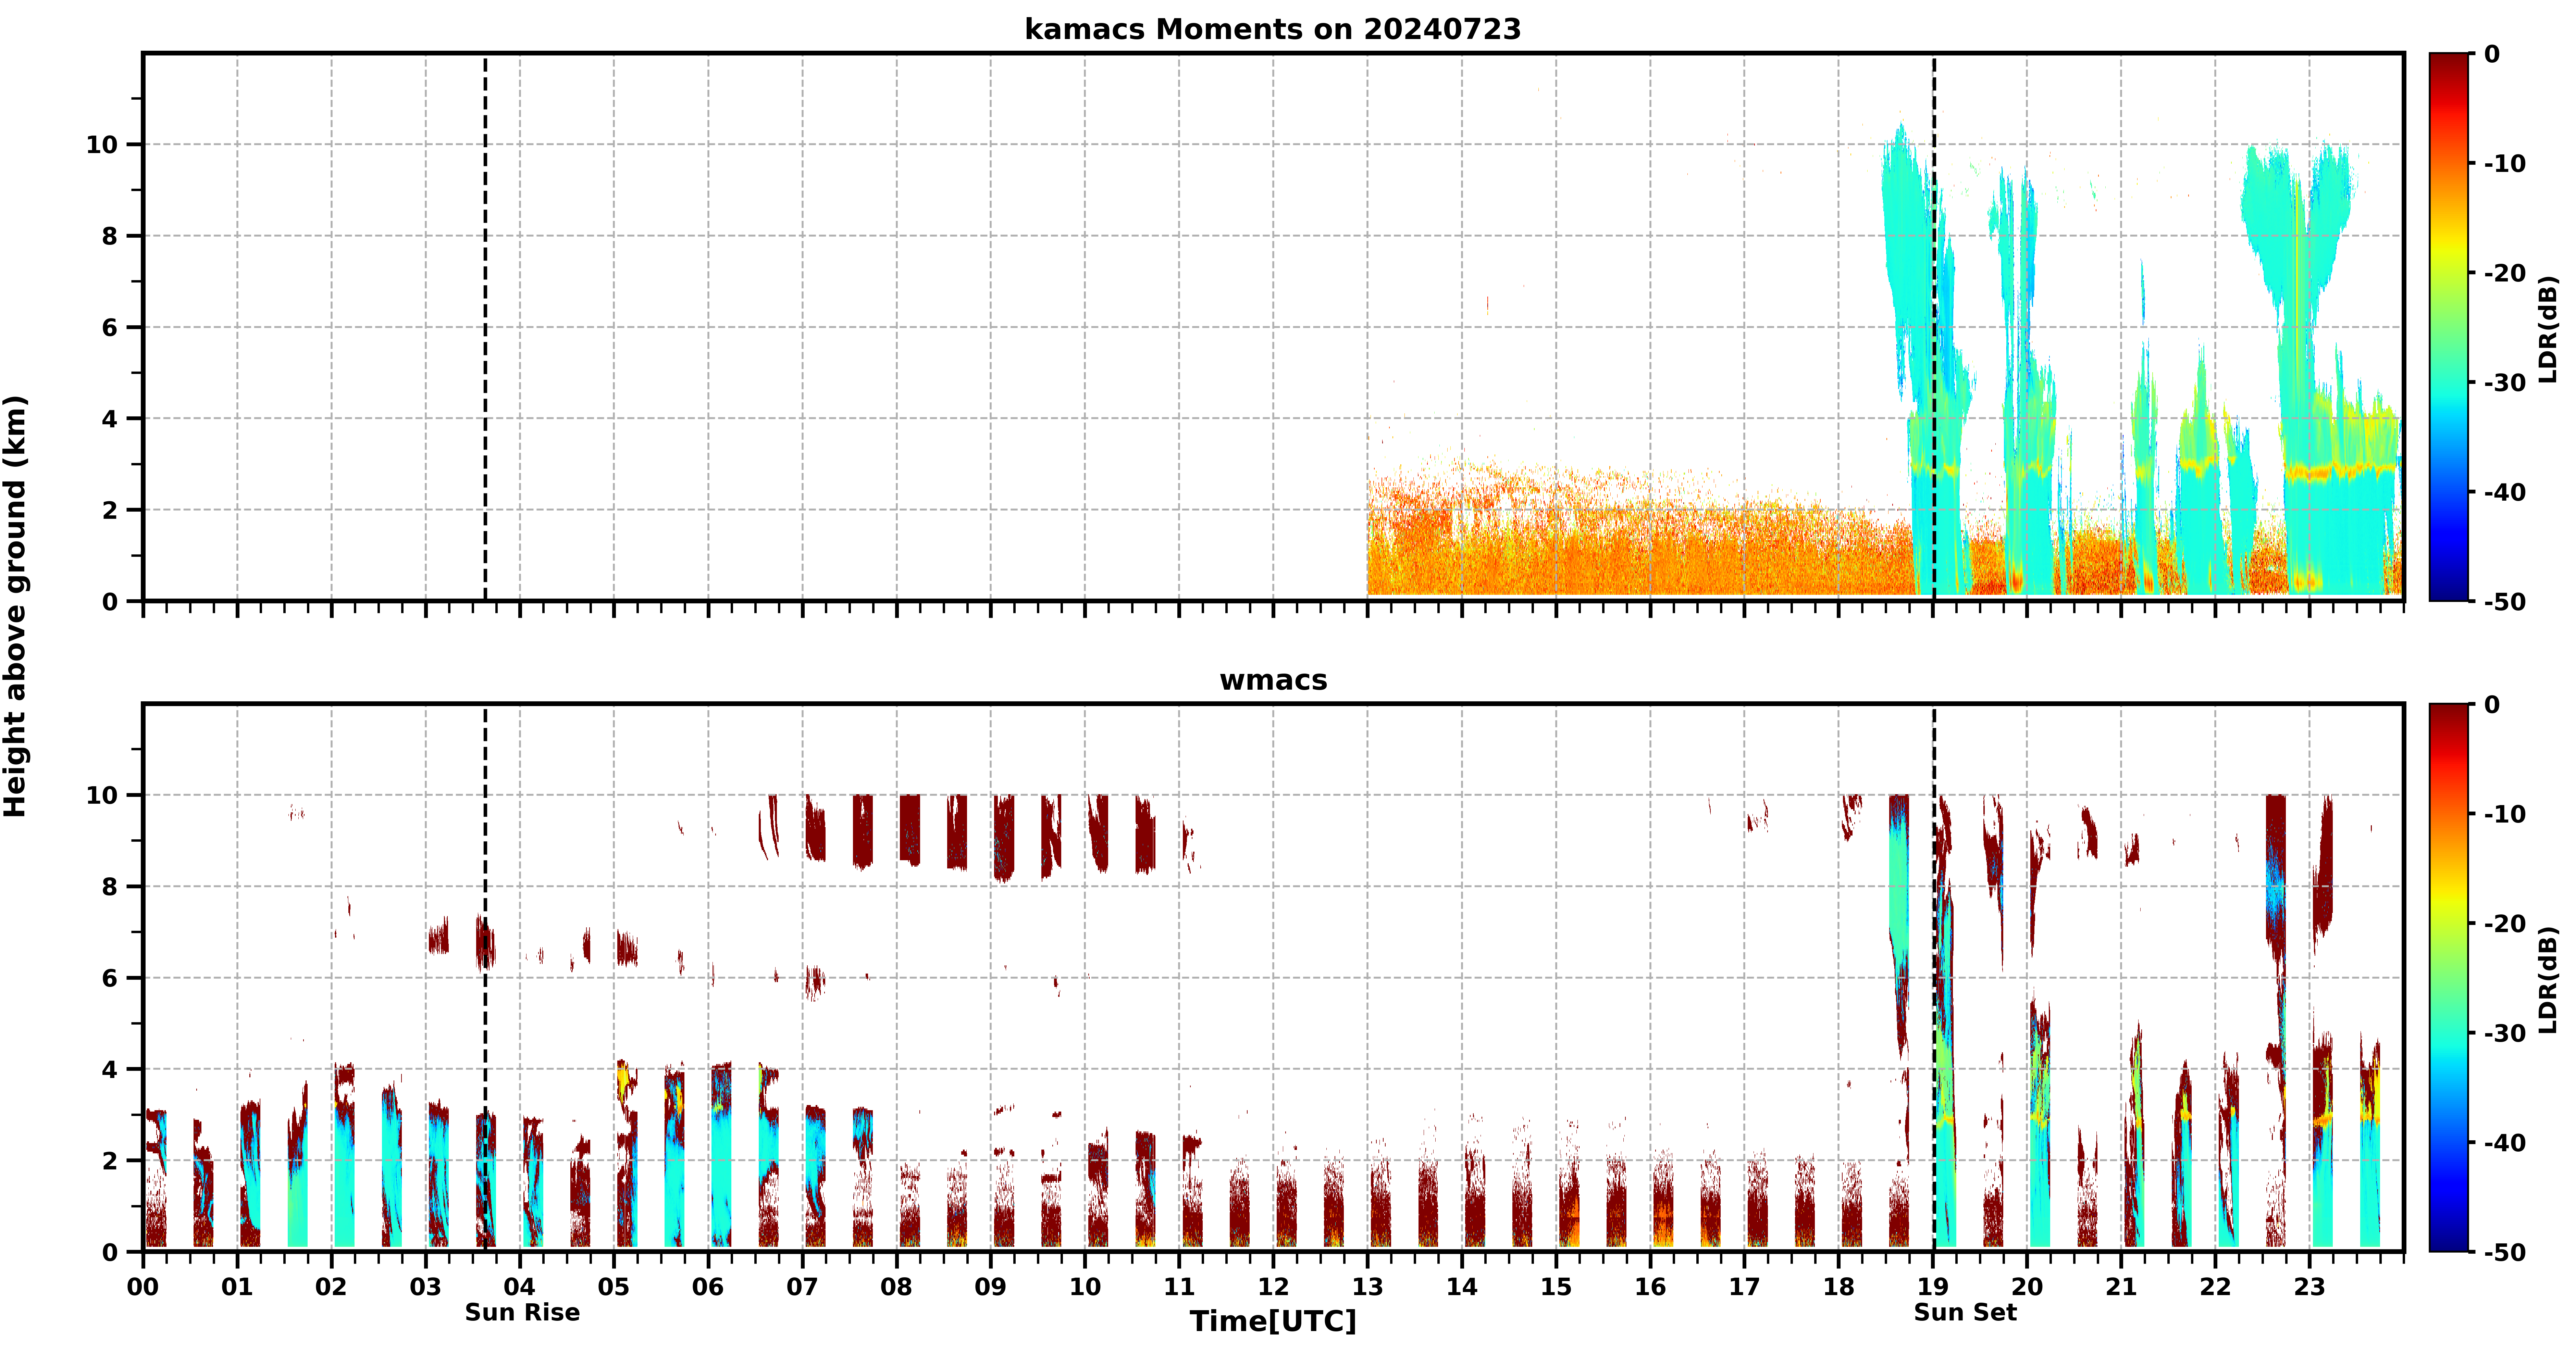Screen dimensions: 2576x1354
Task: Click the 'Sun Set' label
Action: tap(1965, 1313)
